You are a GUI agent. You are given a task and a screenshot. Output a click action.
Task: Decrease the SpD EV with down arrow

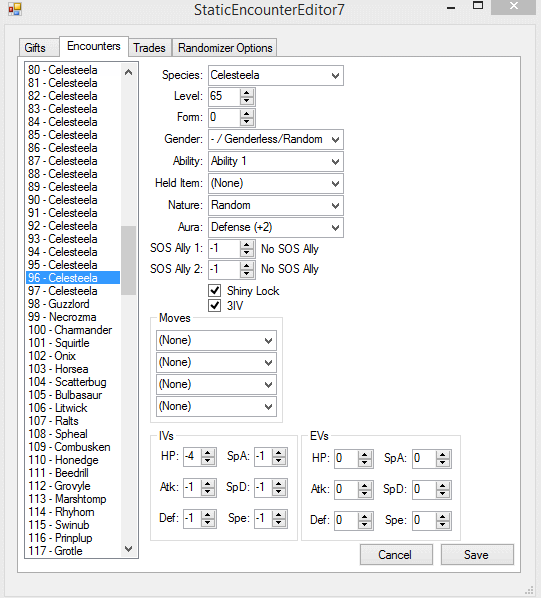[x=443, y=494]
